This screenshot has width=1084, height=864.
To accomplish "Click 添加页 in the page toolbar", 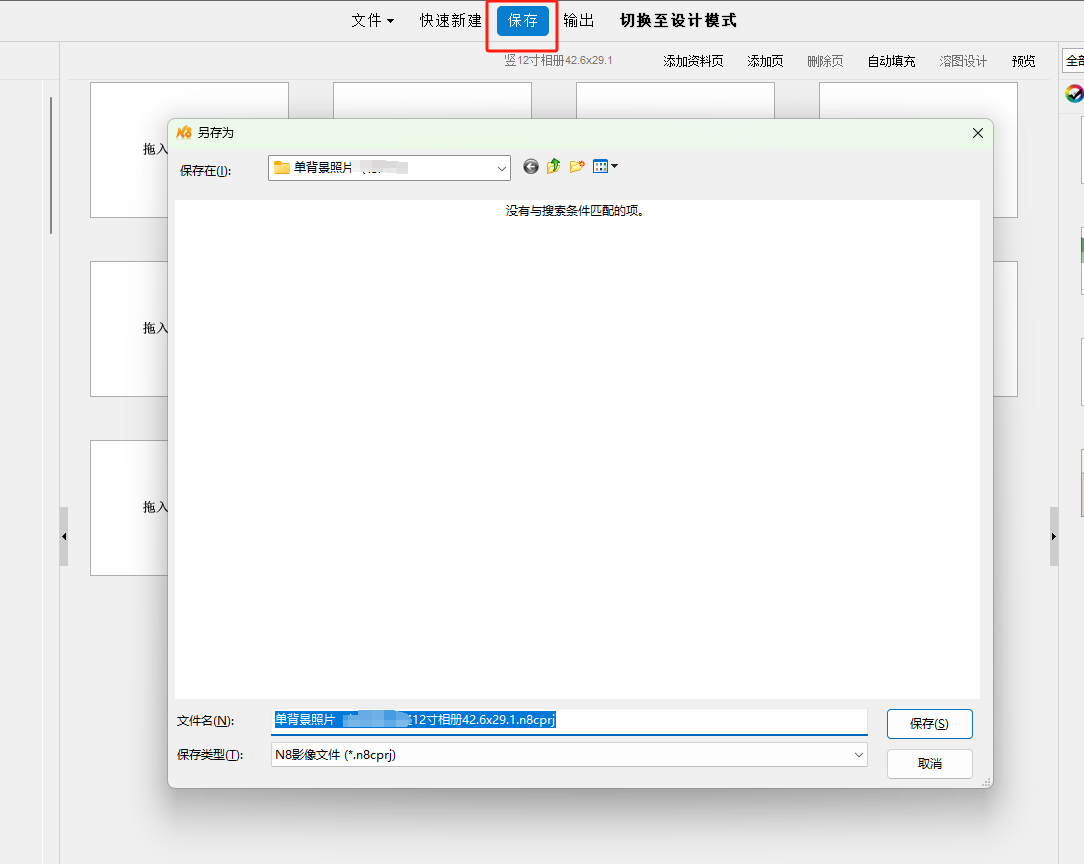I will (765, 61).
